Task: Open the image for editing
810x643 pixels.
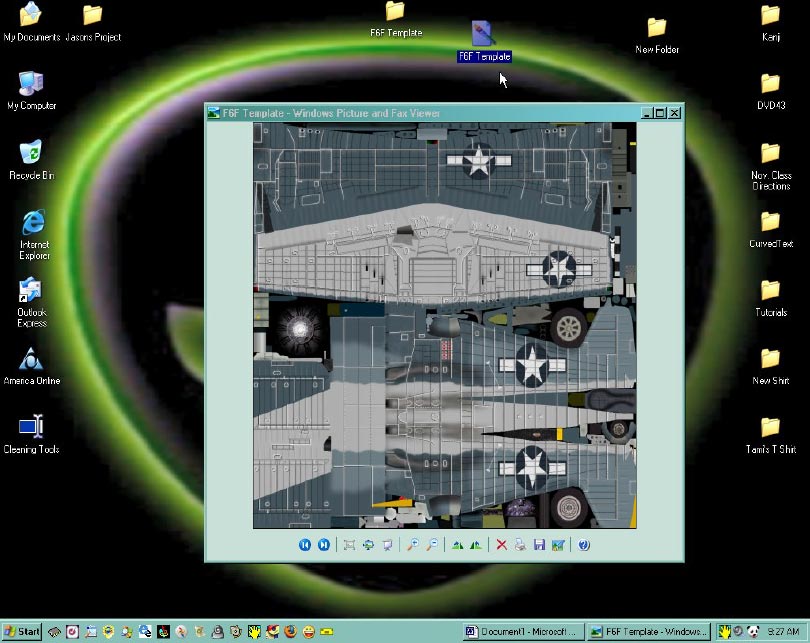Action: [x=558, y=545]
